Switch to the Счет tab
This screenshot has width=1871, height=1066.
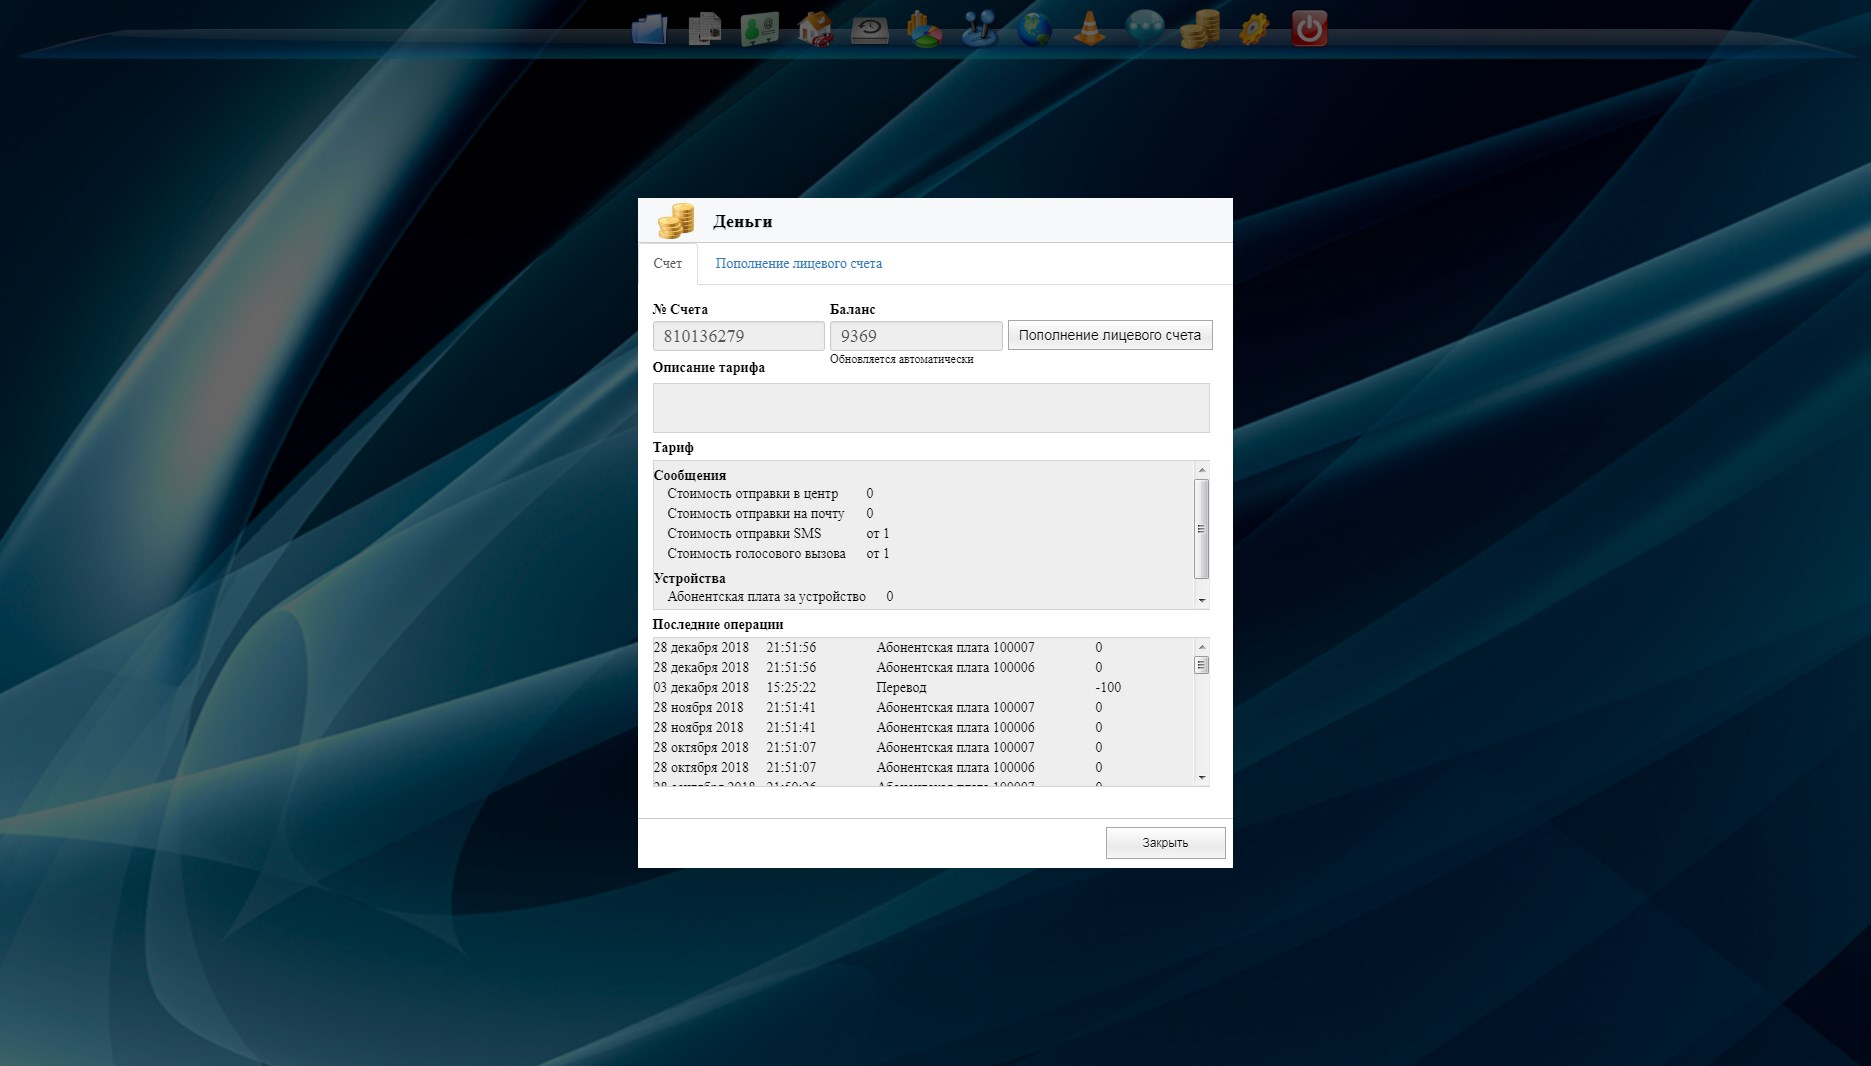pyautogui.click(x=668, y=264)
